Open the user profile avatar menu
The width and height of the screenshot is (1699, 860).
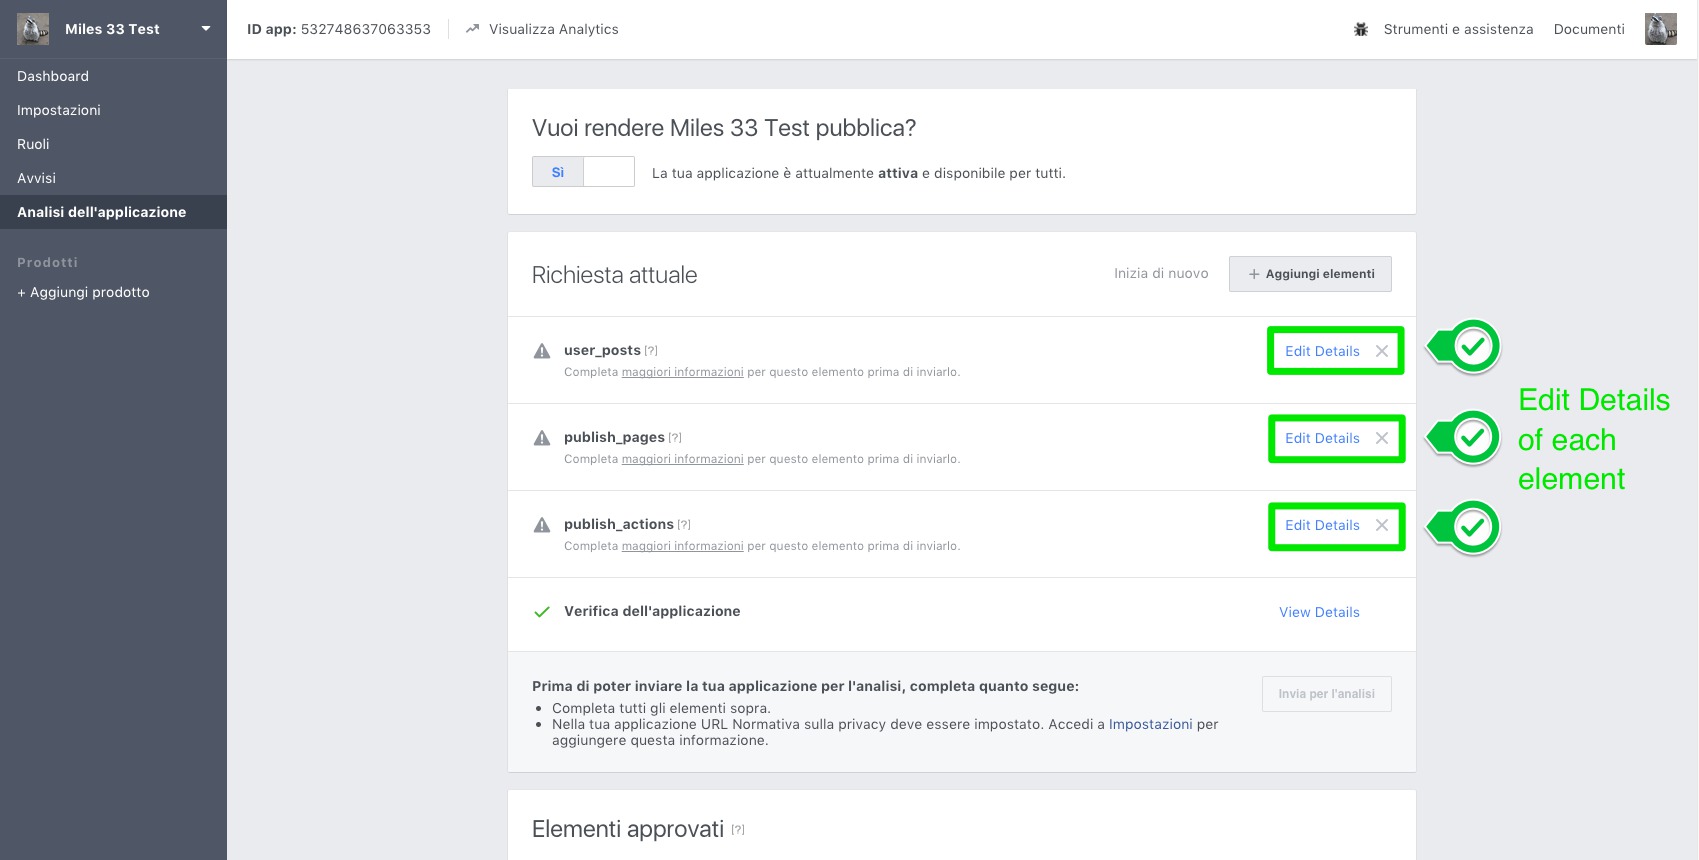[x=1660, y=29]
